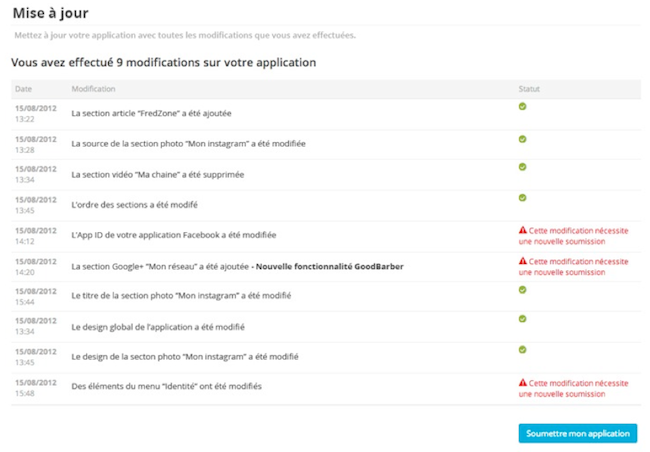Screen dimensions: 650x452
Task: Click the "Date" column header
Action: [x=23, y=89]
